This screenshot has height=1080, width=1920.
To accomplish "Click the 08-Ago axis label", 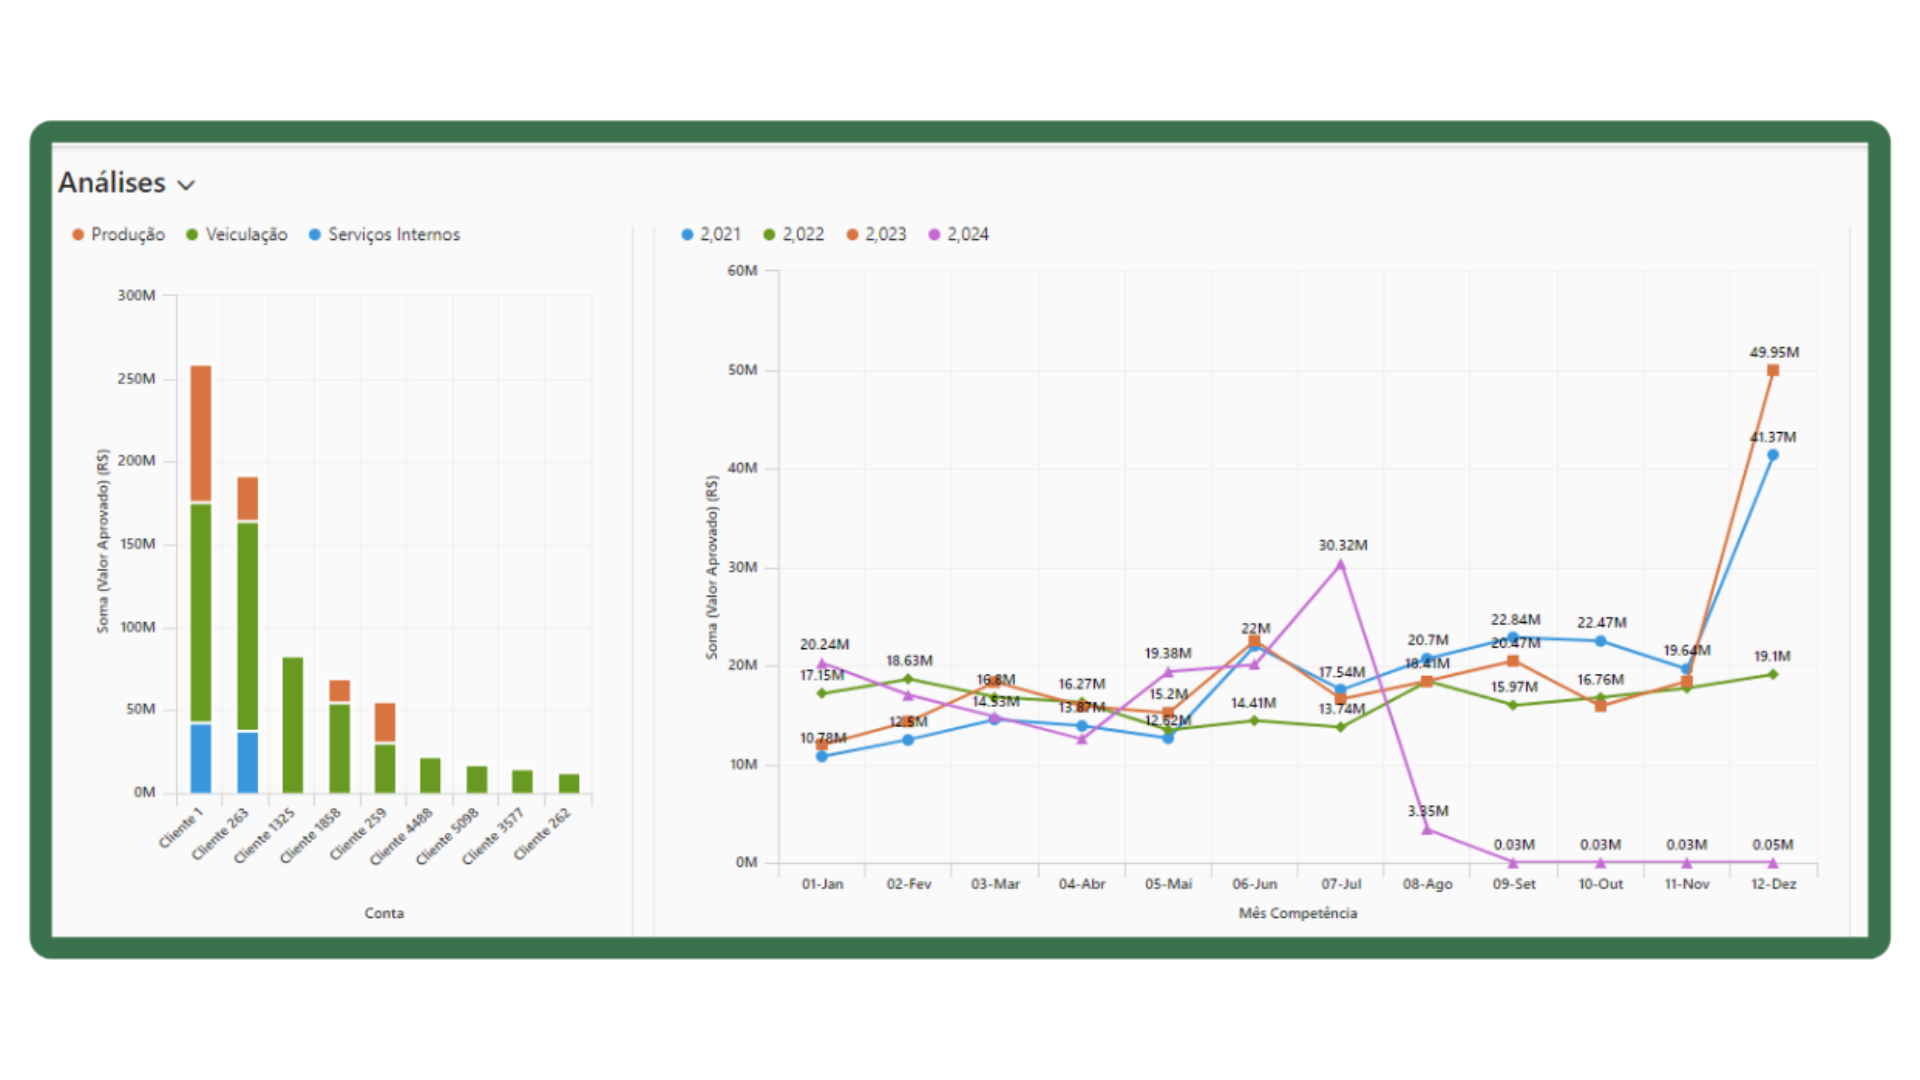I will [x=1427, y=884].
